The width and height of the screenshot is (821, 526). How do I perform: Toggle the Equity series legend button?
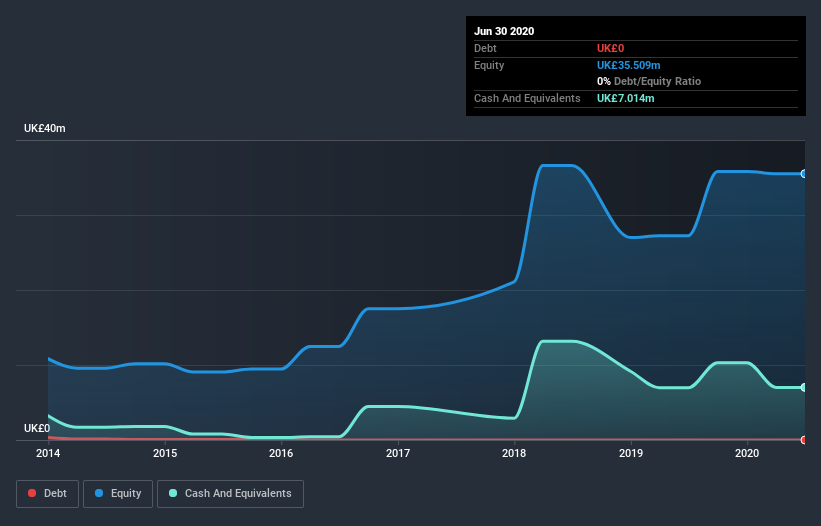(118, 494)
